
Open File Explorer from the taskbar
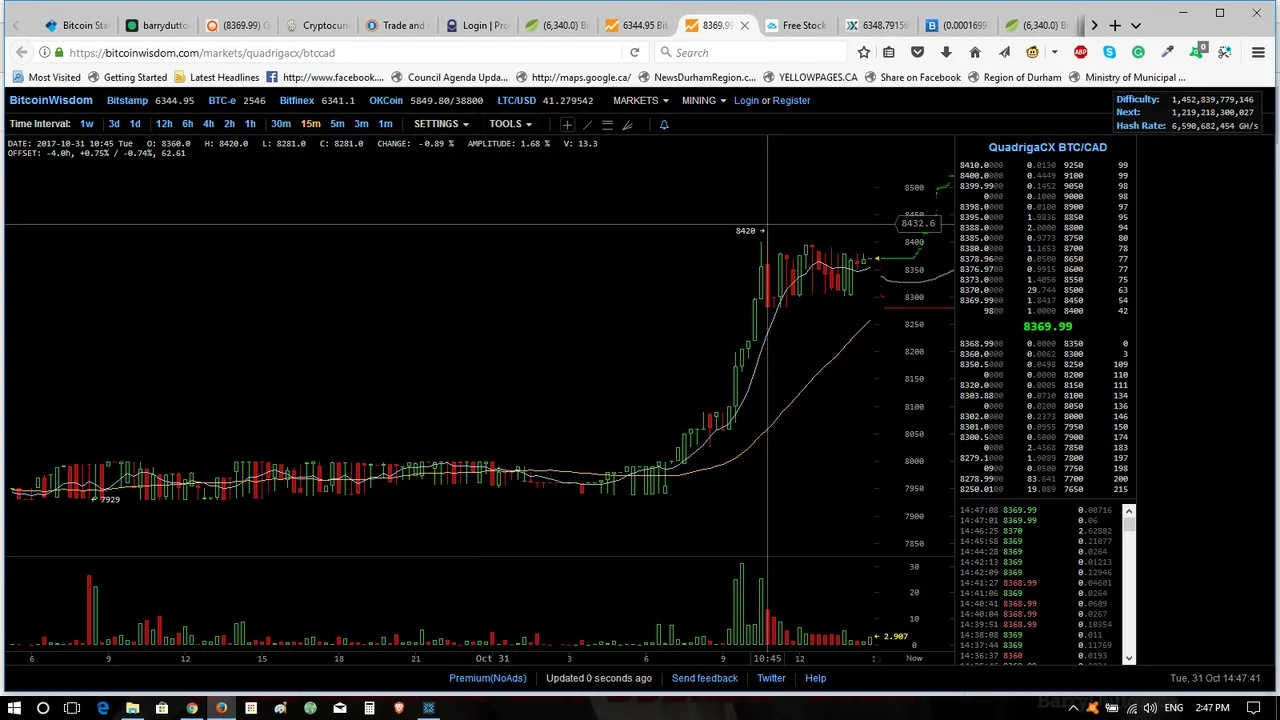click(x=132, y=708)
